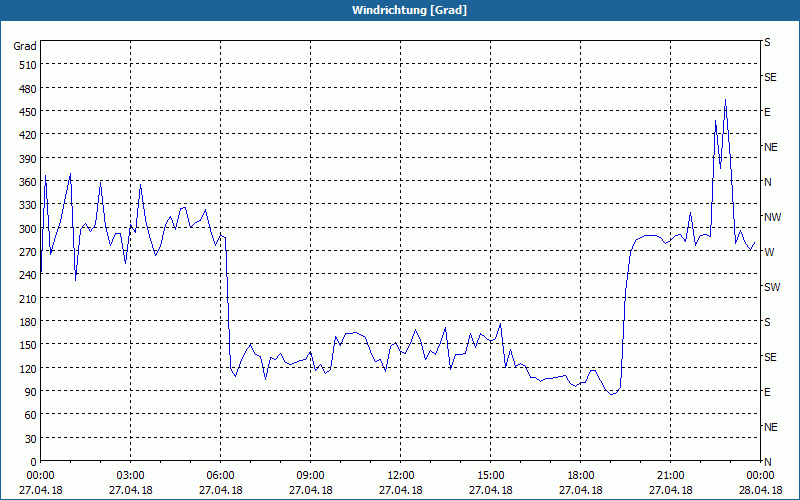Select the 390 value on the y-axis
This screenshot has height=500, width=800.
(28, 159)
